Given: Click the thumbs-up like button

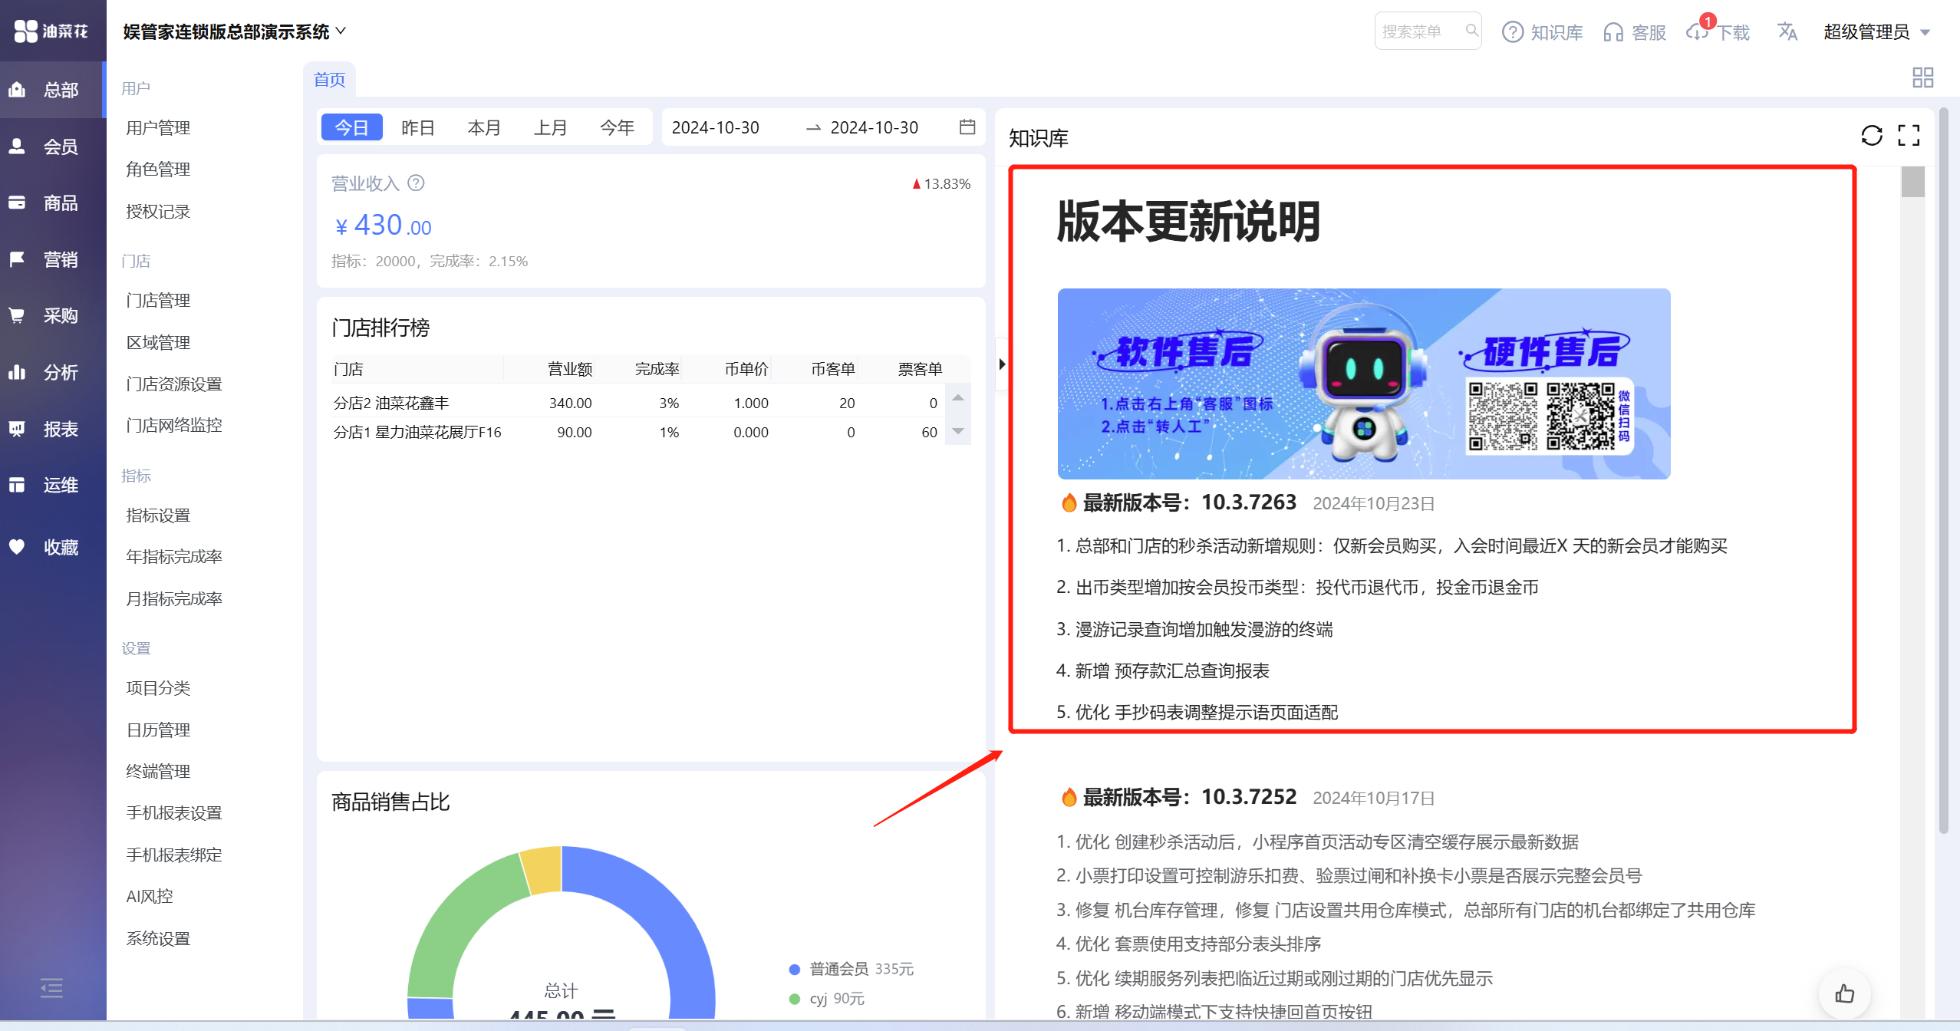Looking at the screenshot, I should pyautogui.click(x=1845, y=993).
